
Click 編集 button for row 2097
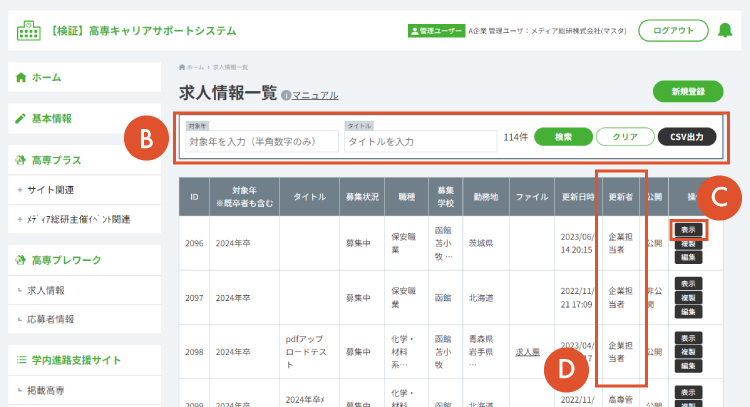point(688,312)
